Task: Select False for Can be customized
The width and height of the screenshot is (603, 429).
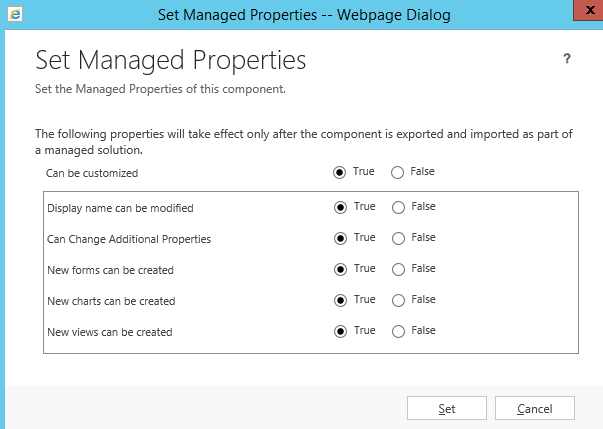Action: point(398,172)
